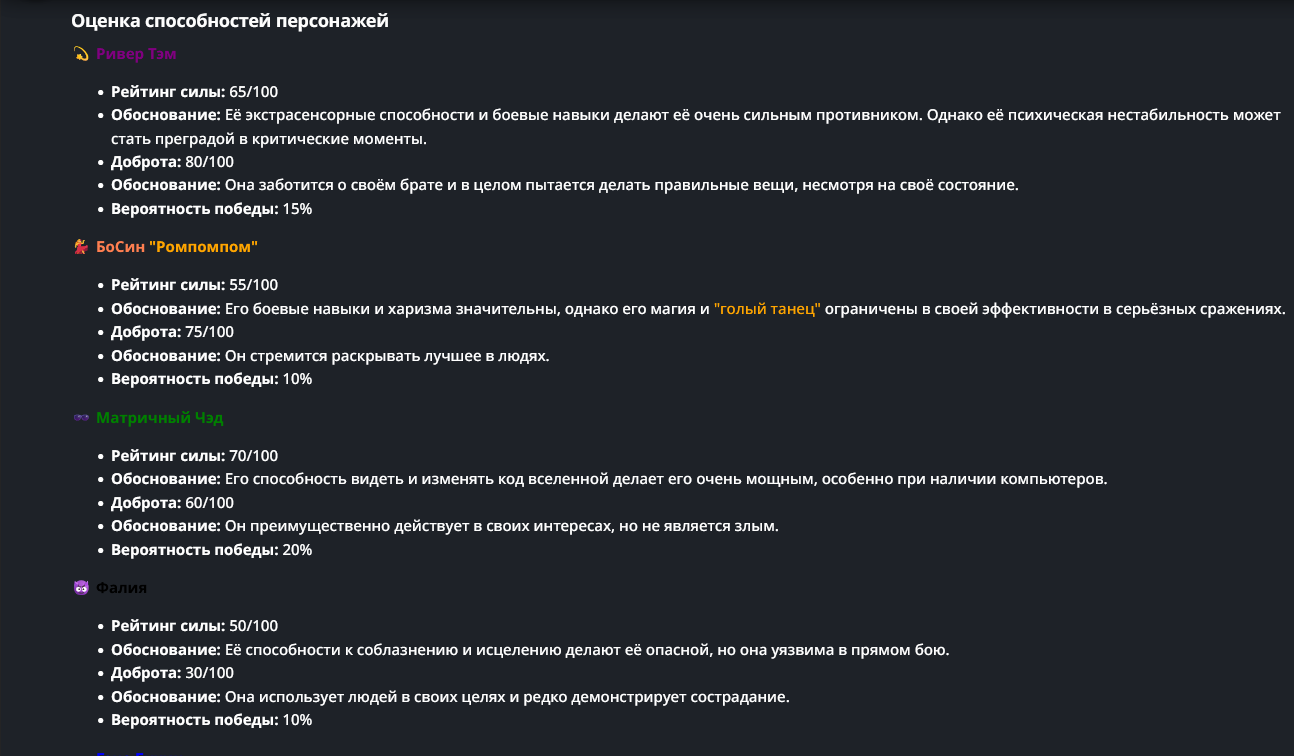Viewport: 1294px width, 756px height.
Task: Click the Фалия character name
Action: 121,588
